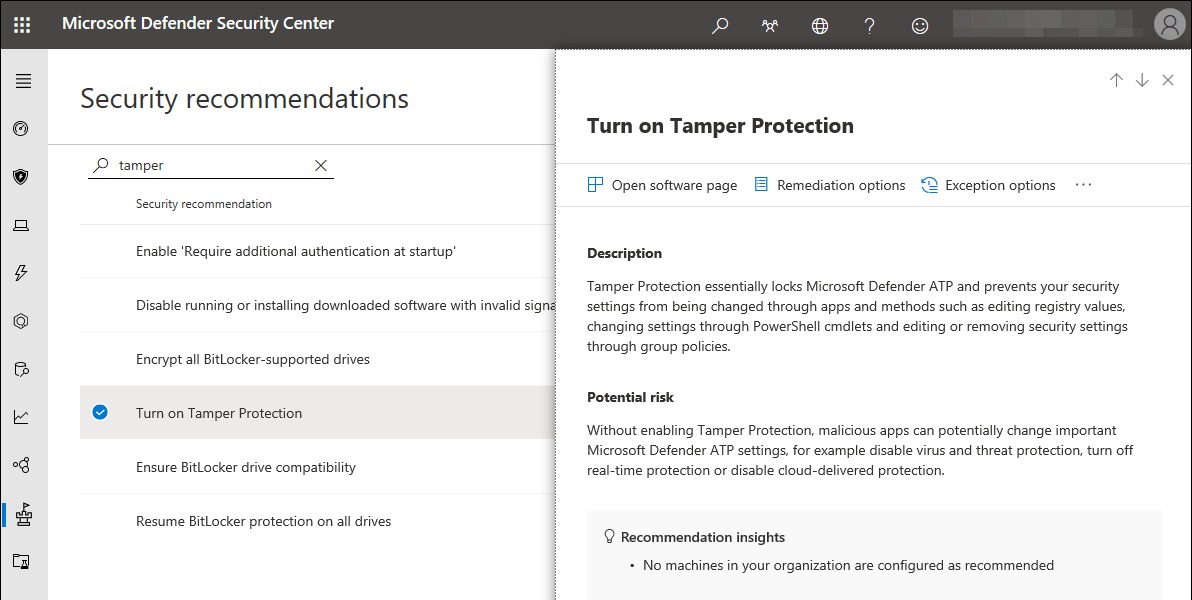The image size is (1192, 600).
Task: Expand the more actions ellipsis menu
Action: [x=1083, y=185]
